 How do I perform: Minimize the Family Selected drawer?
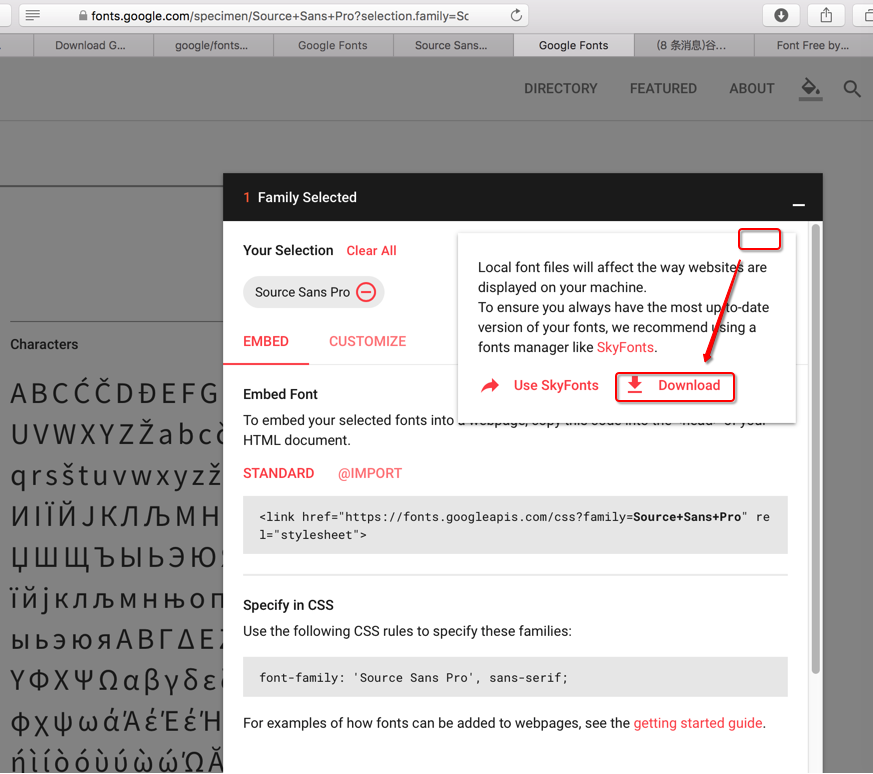click(798, 205)
